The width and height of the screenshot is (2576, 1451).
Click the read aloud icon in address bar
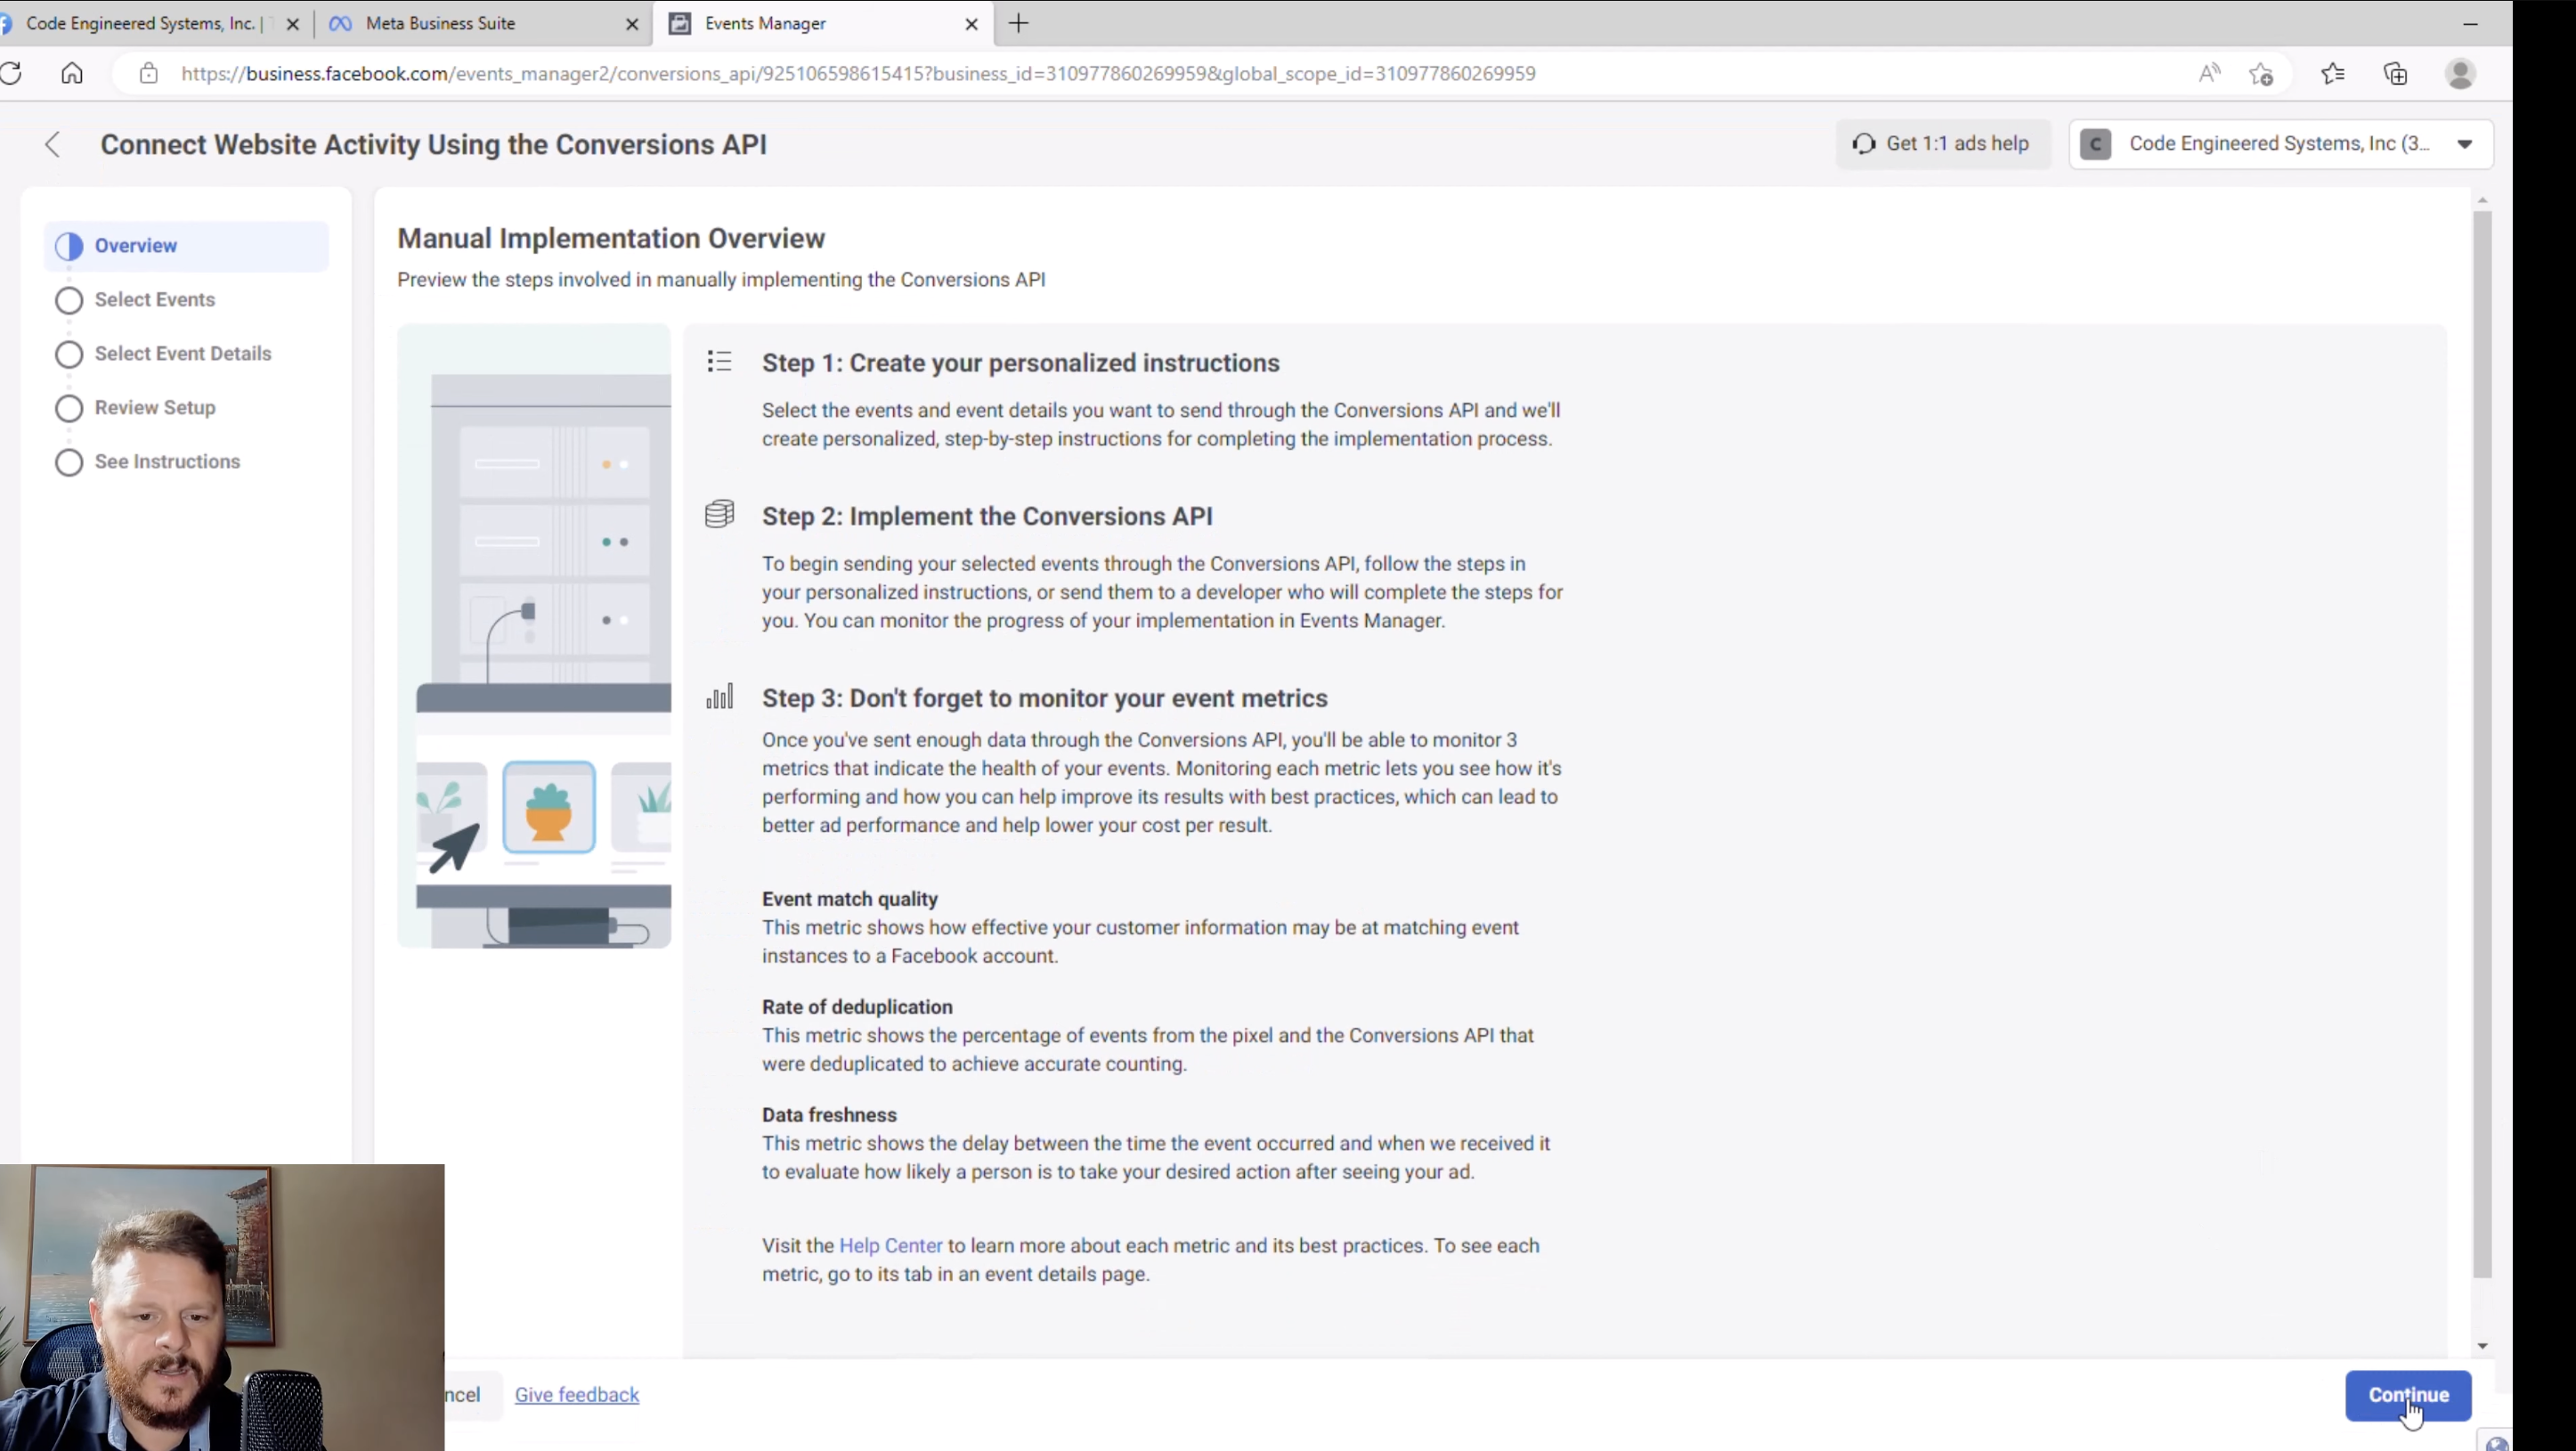[x=2209, y=73]
